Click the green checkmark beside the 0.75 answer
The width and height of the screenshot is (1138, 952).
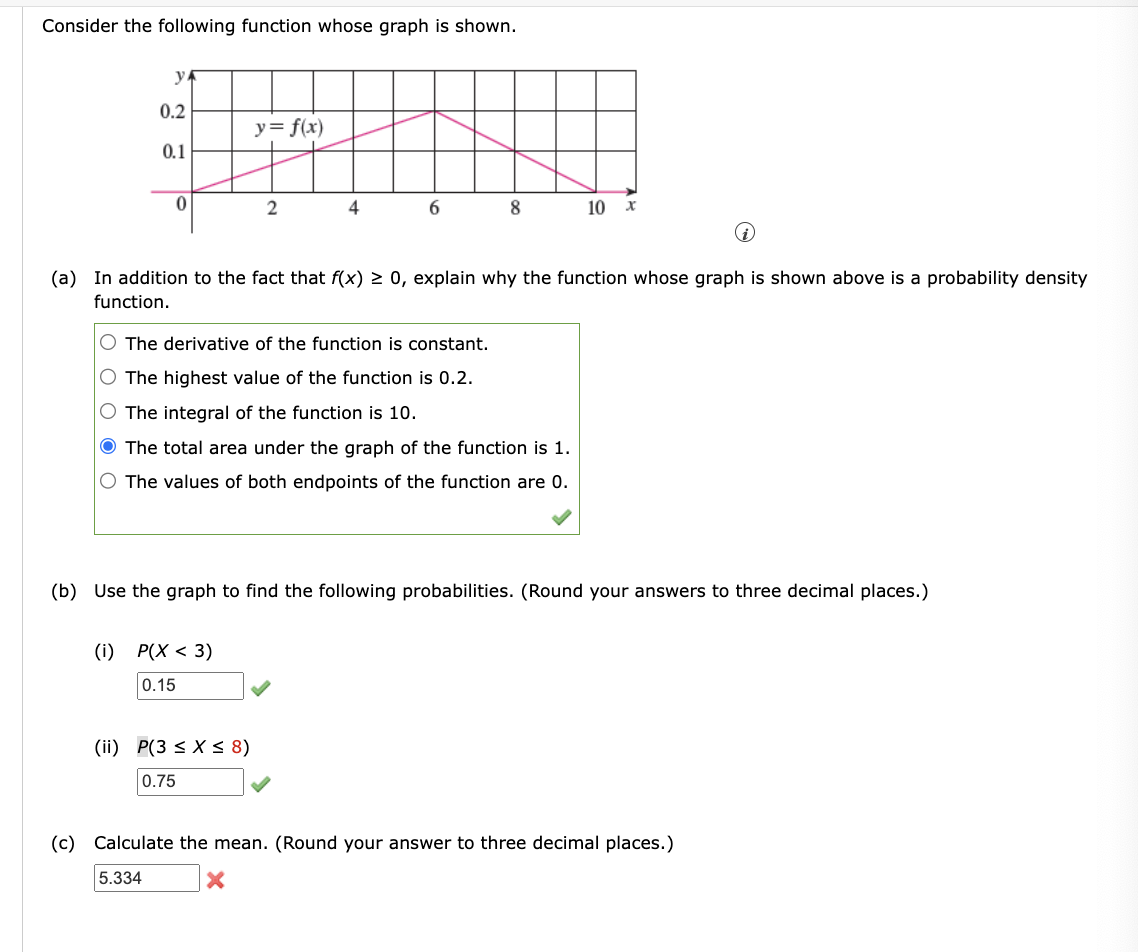(x=260, y=786)
